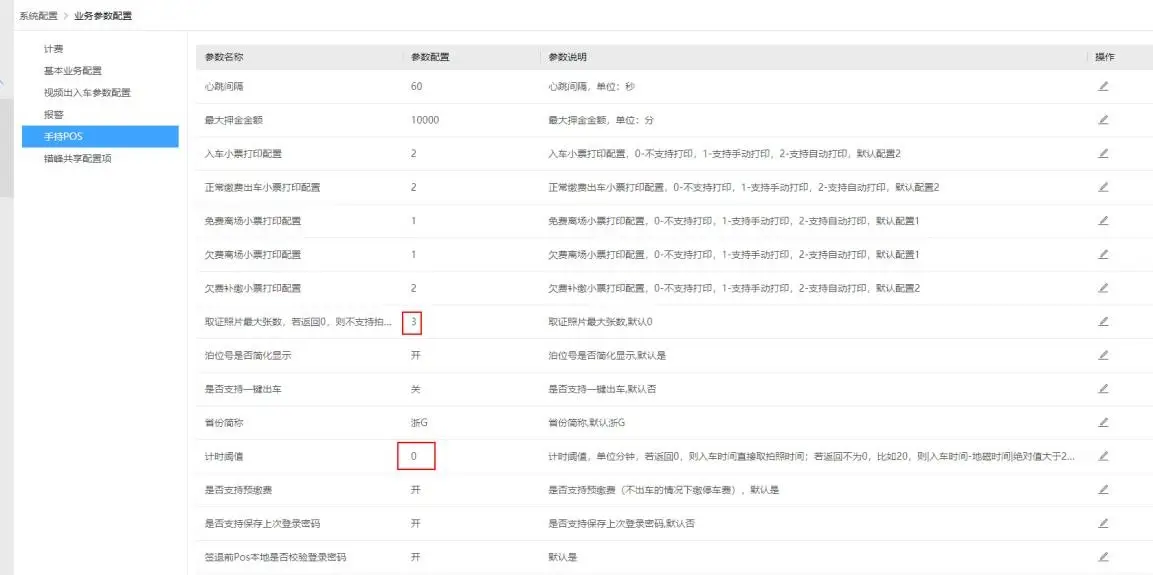This screenshot has height=575, width=1153.
Task: Click pencil icon for 免费离场小票打印配置
Action: tap(1103, 221)
